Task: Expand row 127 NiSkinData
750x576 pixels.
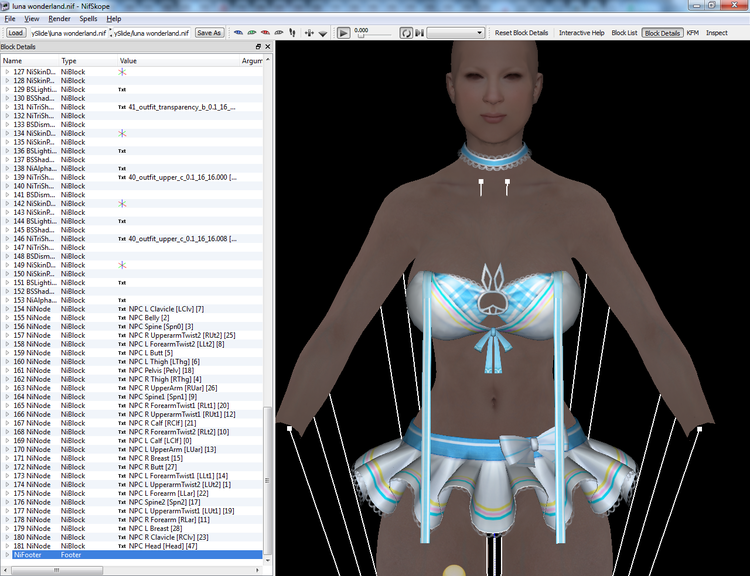Action: (x=7, y=72)
